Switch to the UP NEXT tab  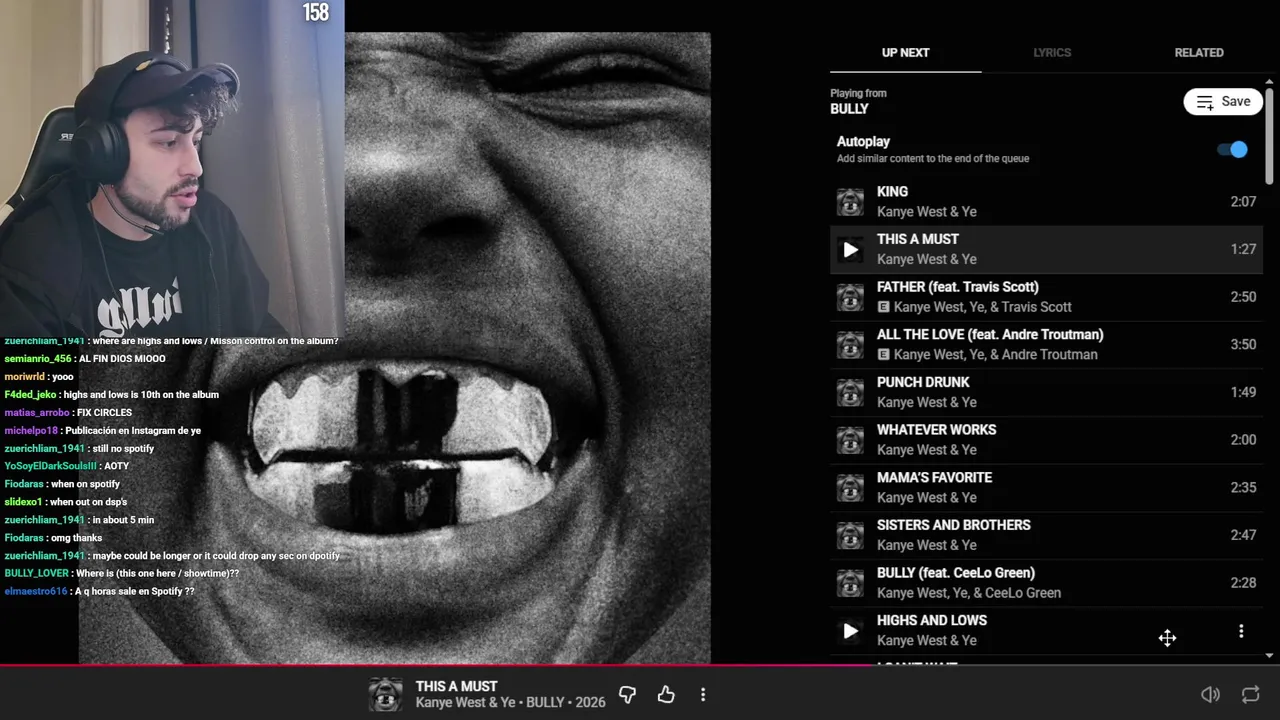pos(905,53)
